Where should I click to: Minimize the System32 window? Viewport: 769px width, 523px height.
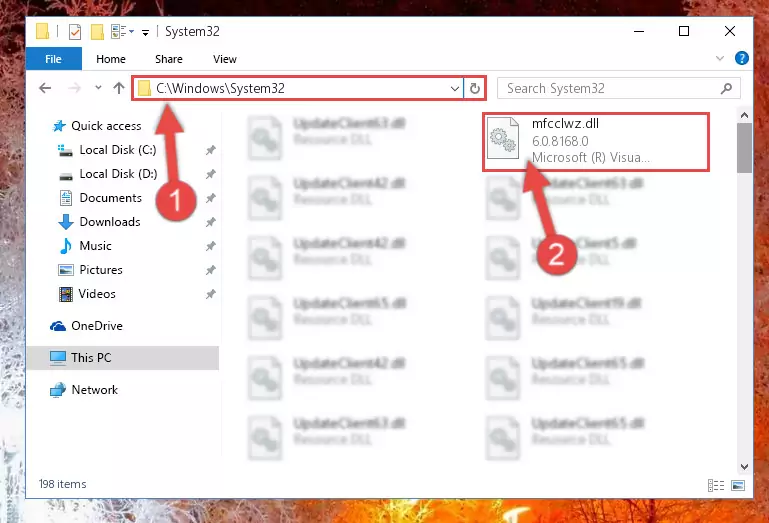[639, 31]
